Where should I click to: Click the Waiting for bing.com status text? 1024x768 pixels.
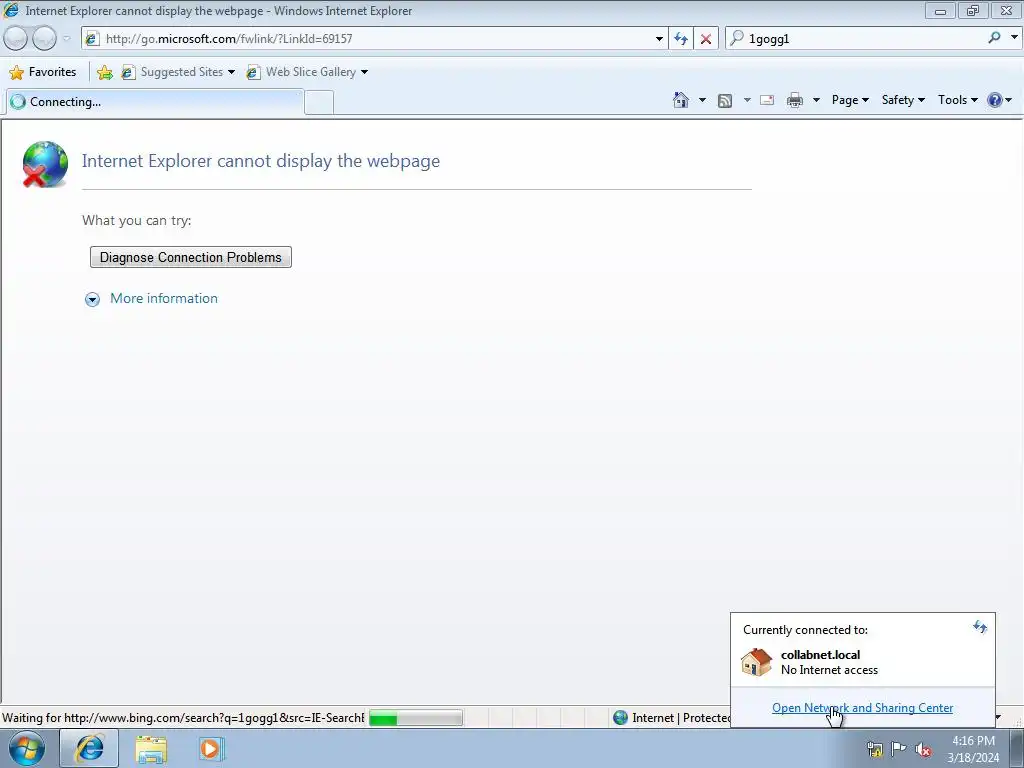(x=183, y=718)
